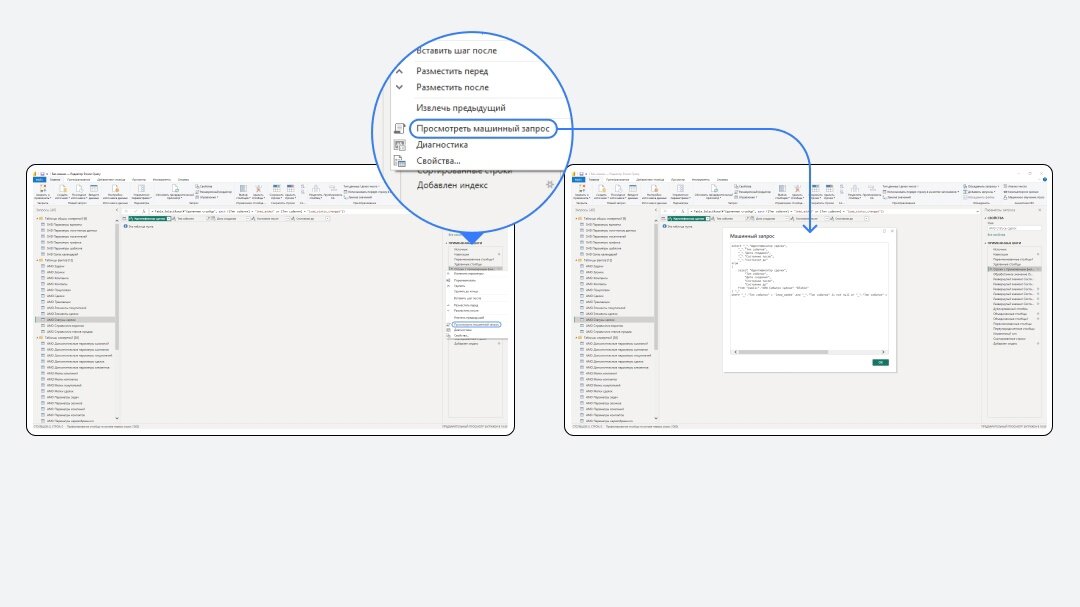Open the blue Файл tab in the dialog window
Screen dimensions: 1080x607
pos(579,180)
